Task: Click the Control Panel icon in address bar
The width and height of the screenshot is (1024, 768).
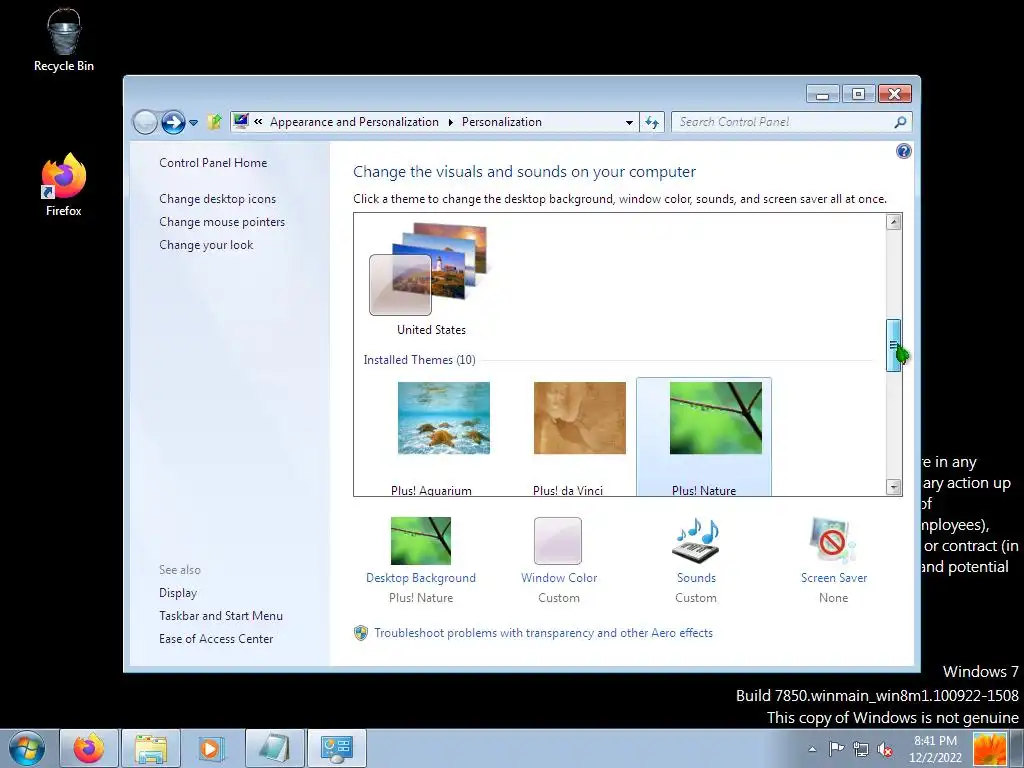Action: pos(241,121)
